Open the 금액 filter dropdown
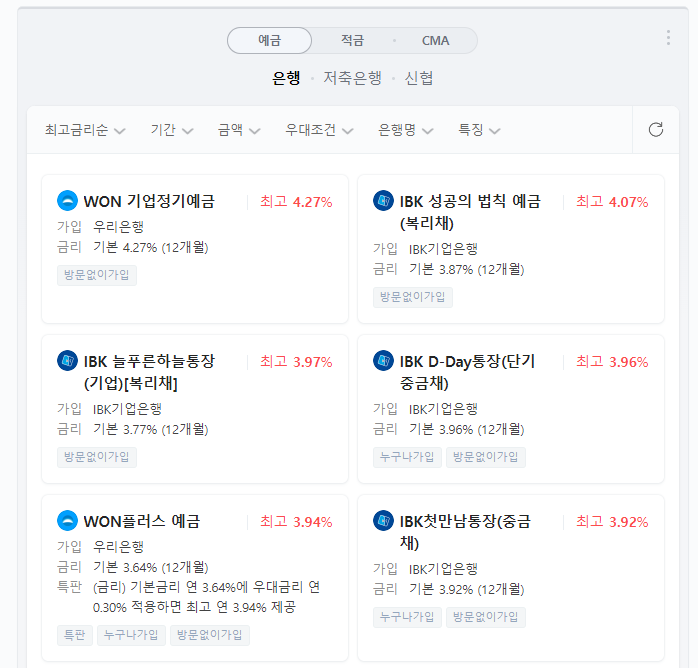The height and width of the screenshot is (668, 698). [239, 130]
